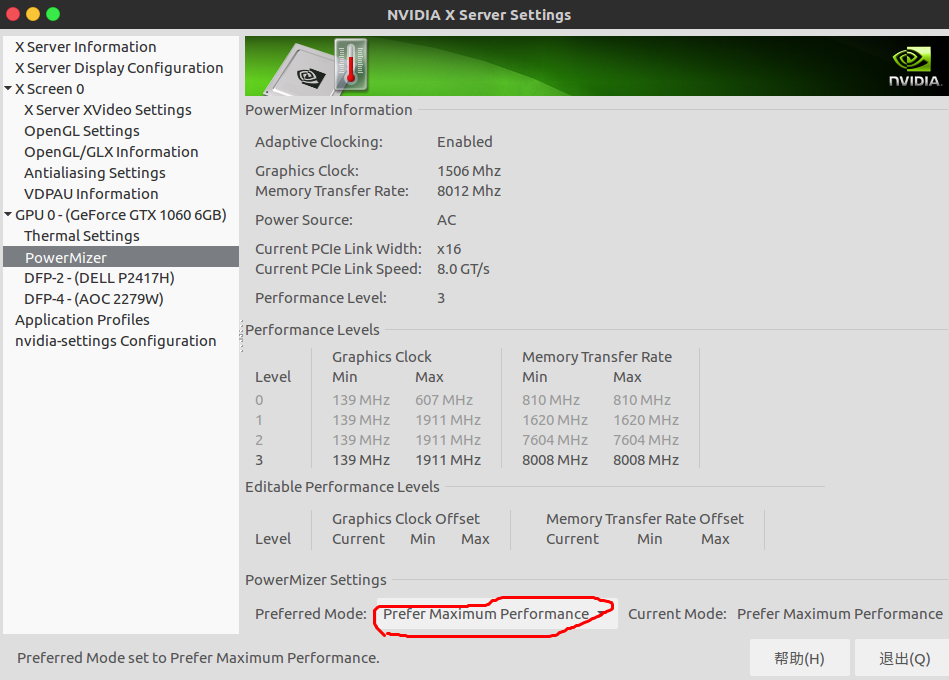Collapse the X Screen 0 tree entry
The width and height of the screenshot is (949, 680).
8,88
